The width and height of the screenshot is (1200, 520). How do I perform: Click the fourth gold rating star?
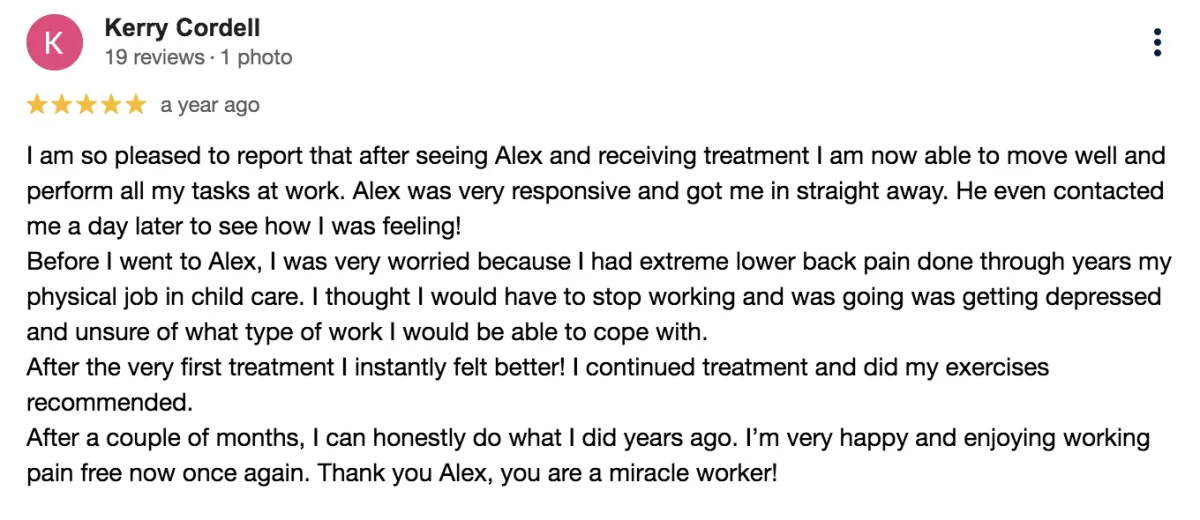point(111,104)
